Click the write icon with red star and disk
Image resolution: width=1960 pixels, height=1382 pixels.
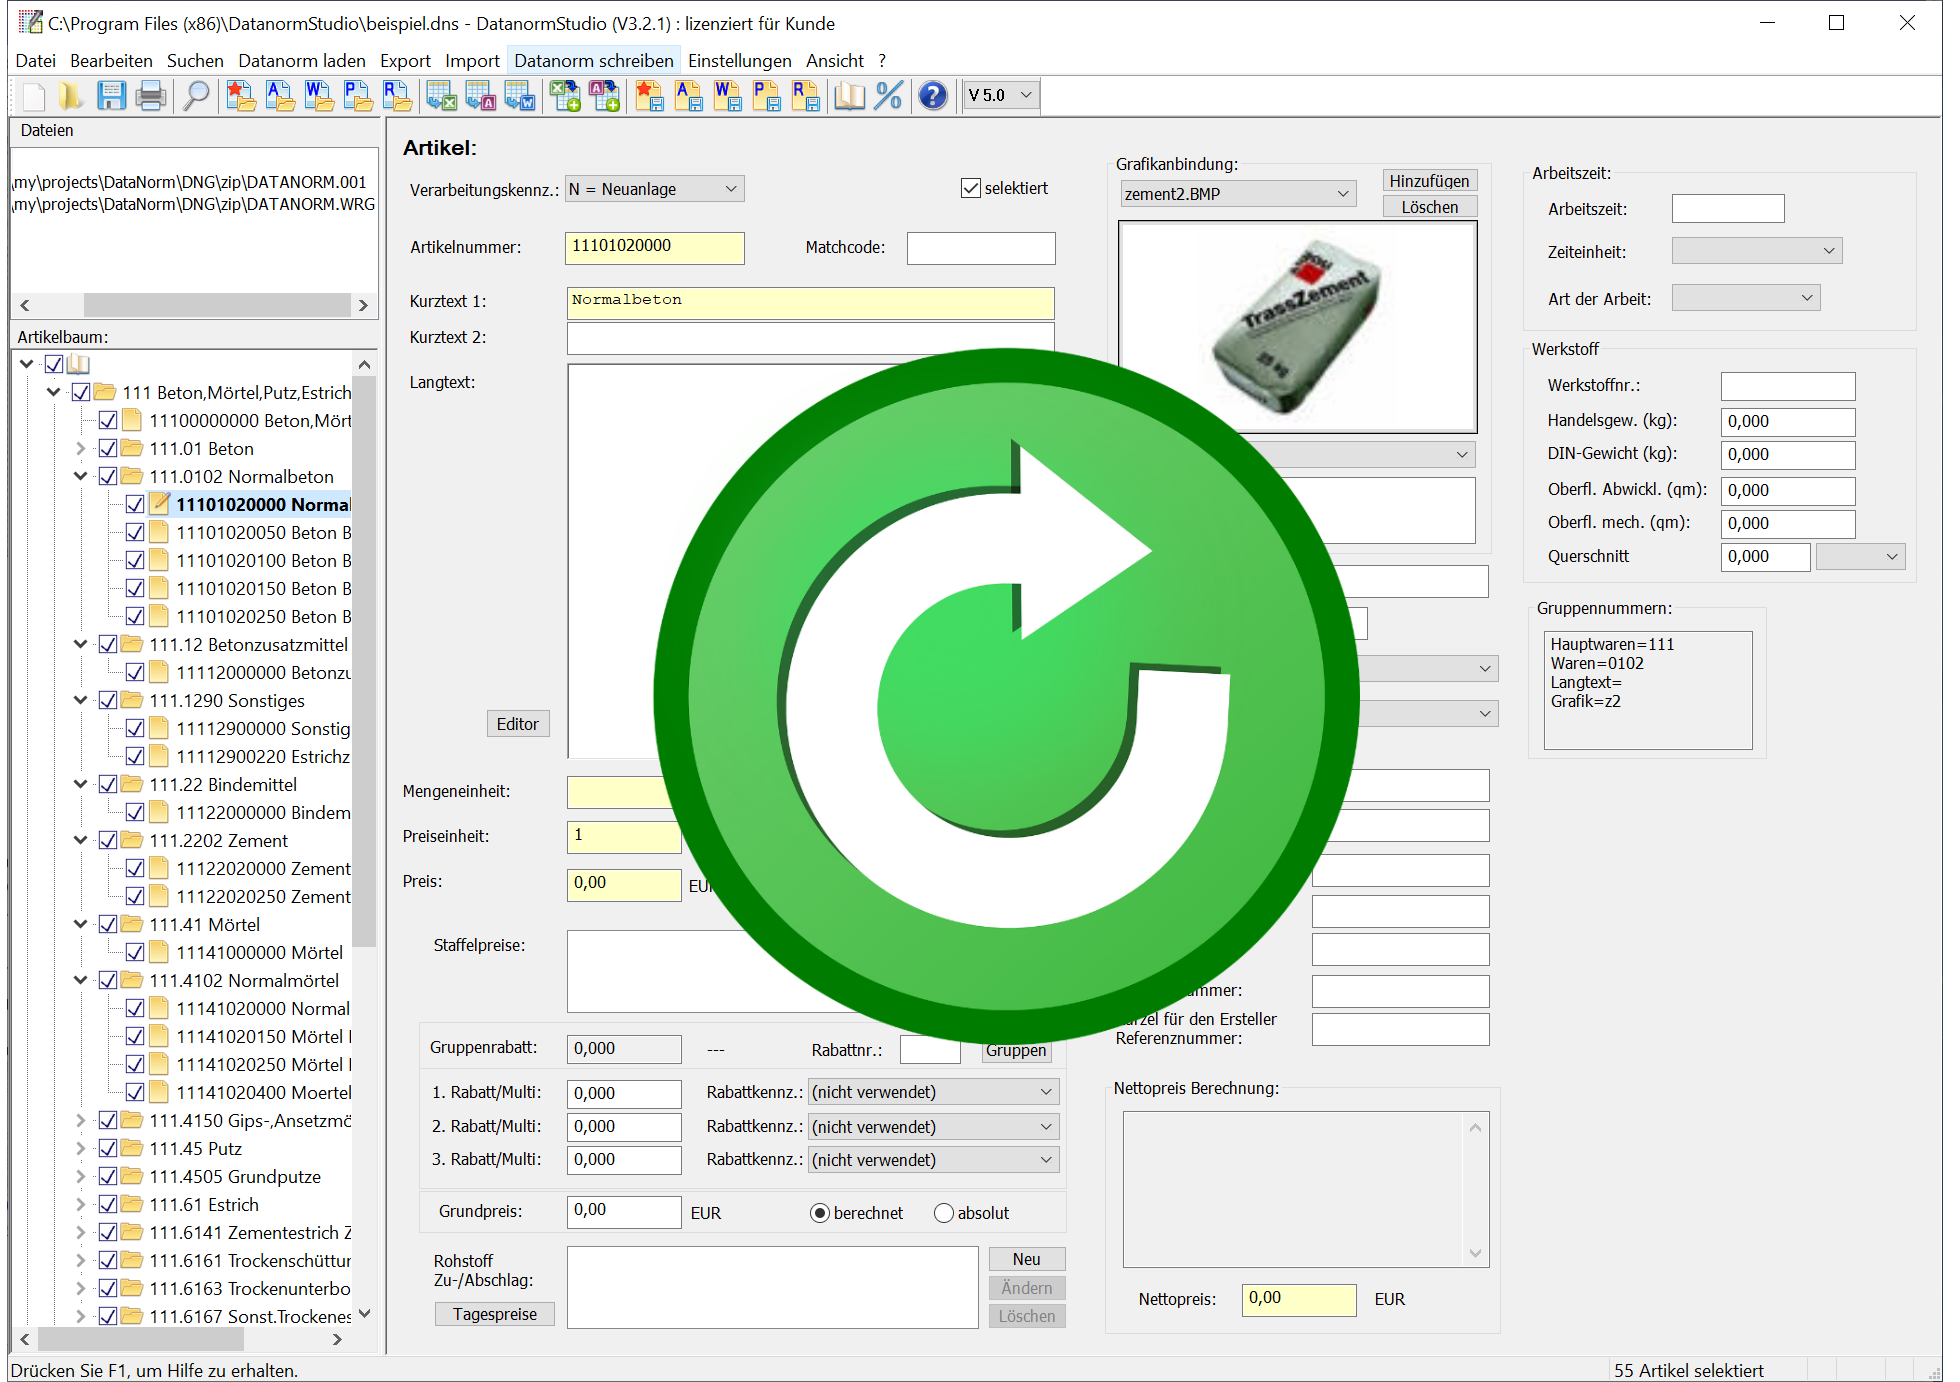tap(649, 96)
